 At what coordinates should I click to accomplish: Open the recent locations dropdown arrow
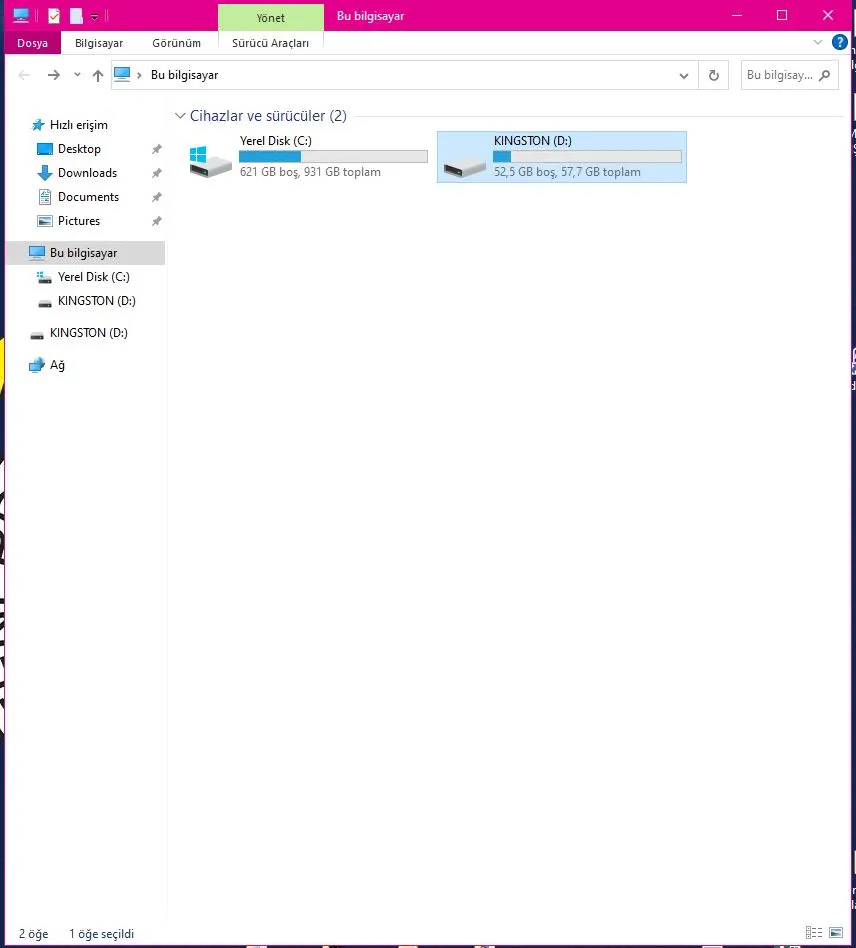coord(77,75)
